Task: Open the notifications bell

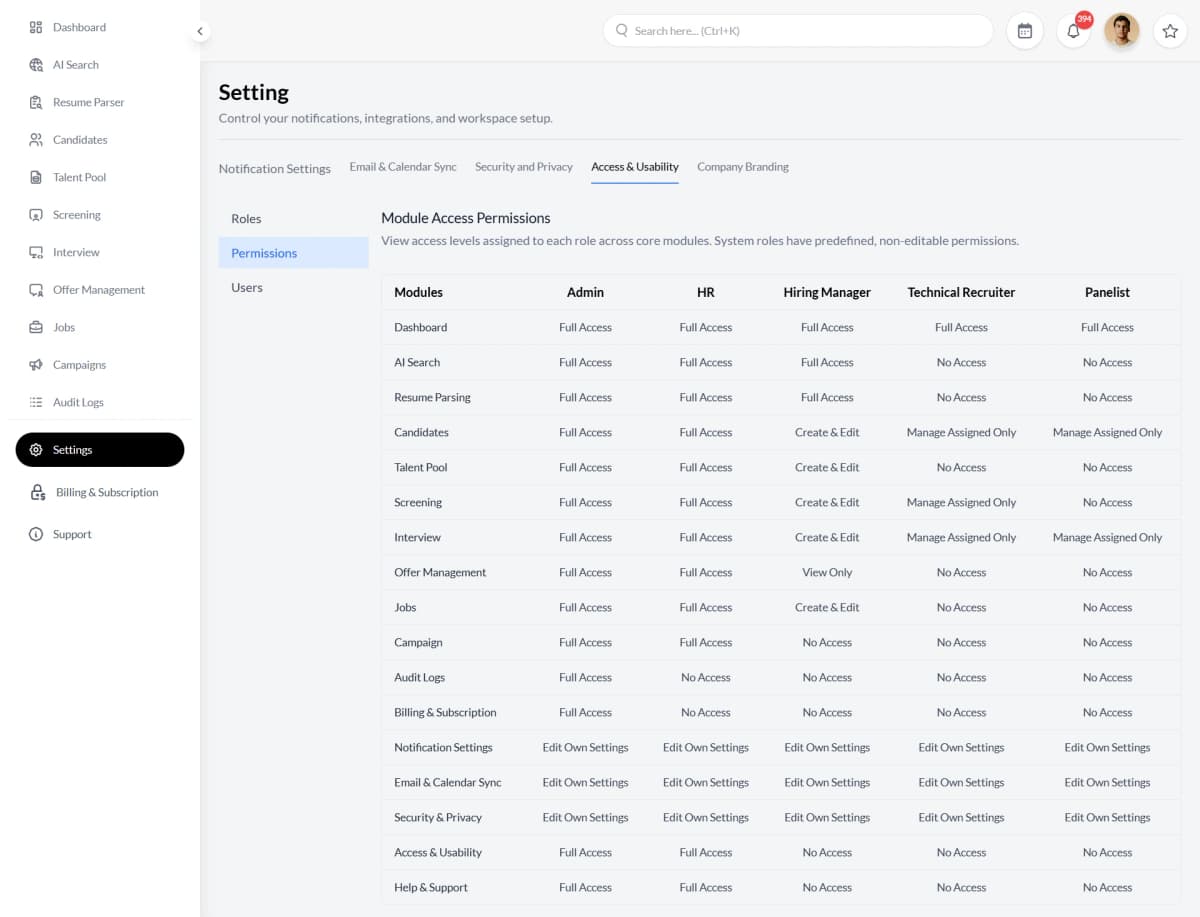Action: click(1073, 31)
